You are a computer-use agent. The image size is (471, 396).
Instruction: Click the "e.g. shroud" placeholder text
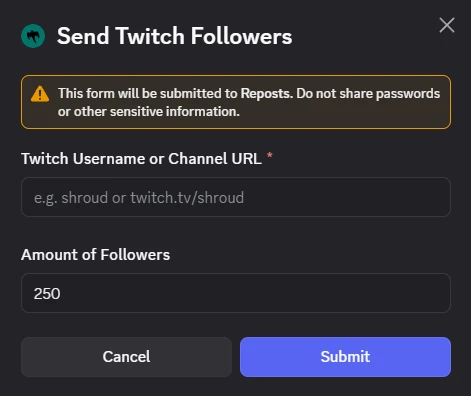71,198
